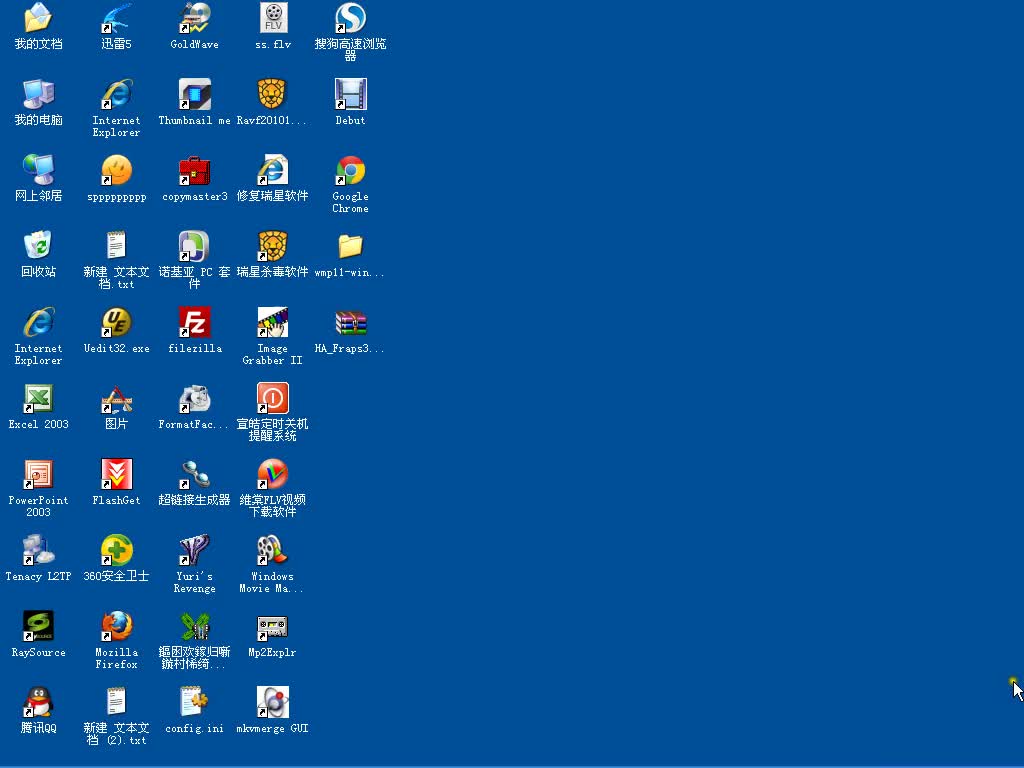Select the HA_Fraps3 archive file
Image resolution: width=1024 pixels, height=768 pixels.
pos(350,323)
